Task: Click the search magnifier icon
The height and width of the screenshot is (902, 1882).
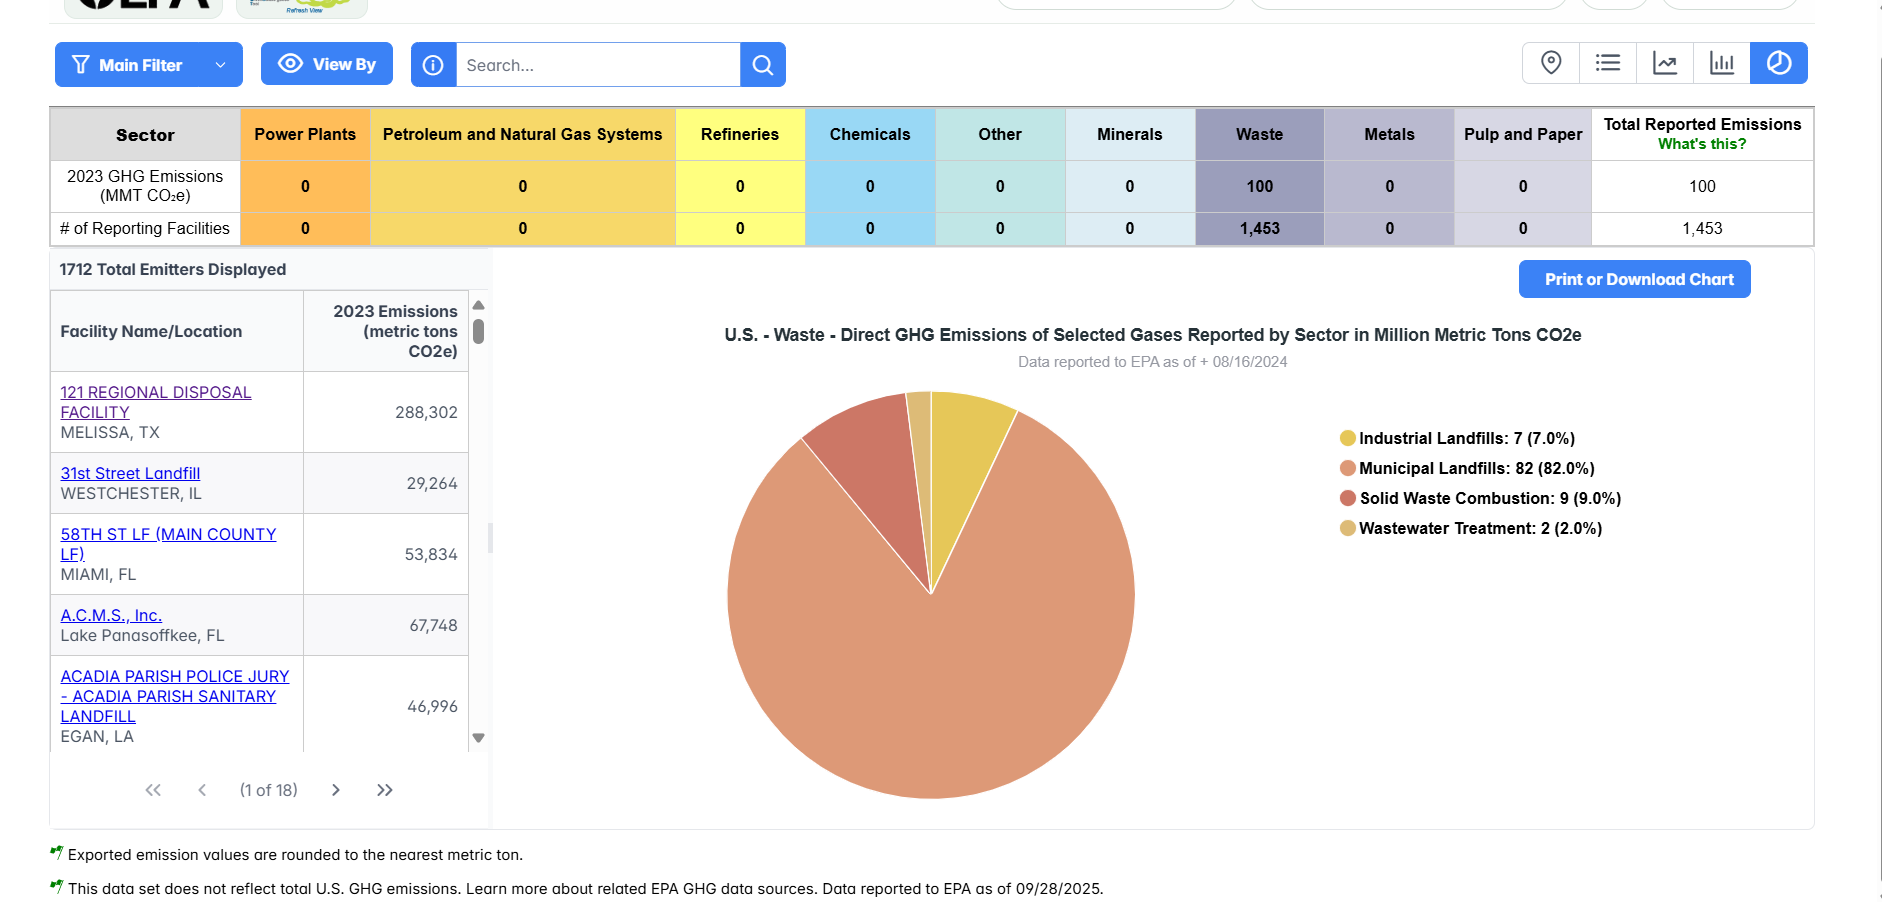Action: click(763, 64)
